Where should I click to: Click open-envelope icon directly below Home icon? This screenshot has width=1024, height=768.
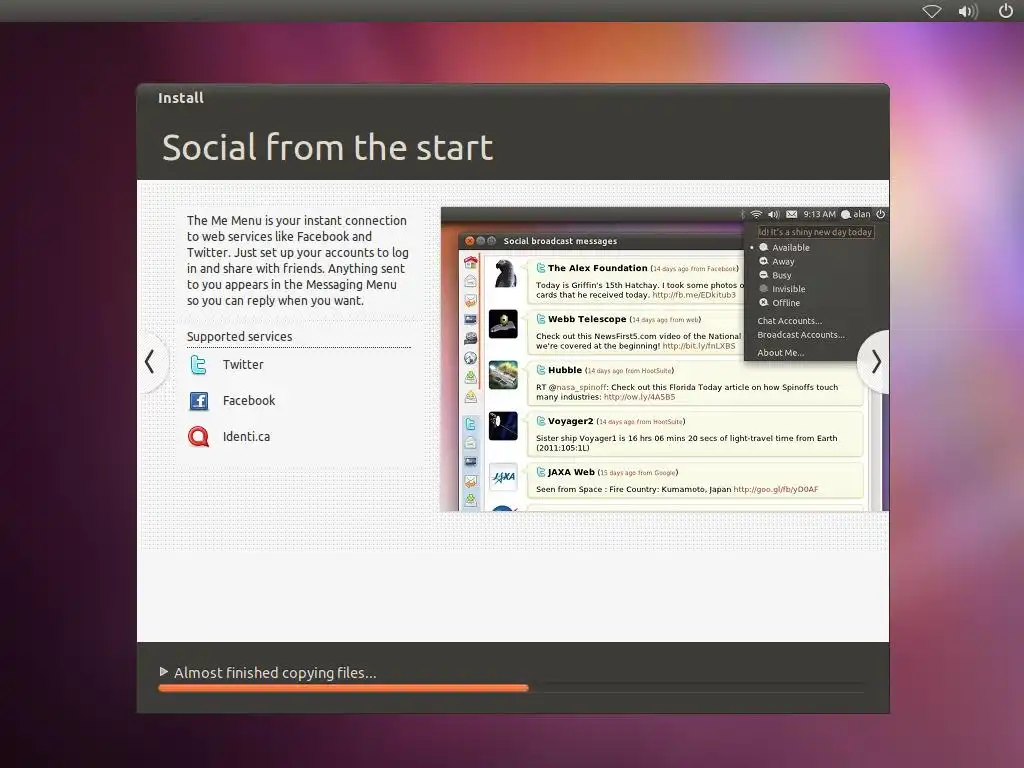(470, 281)
